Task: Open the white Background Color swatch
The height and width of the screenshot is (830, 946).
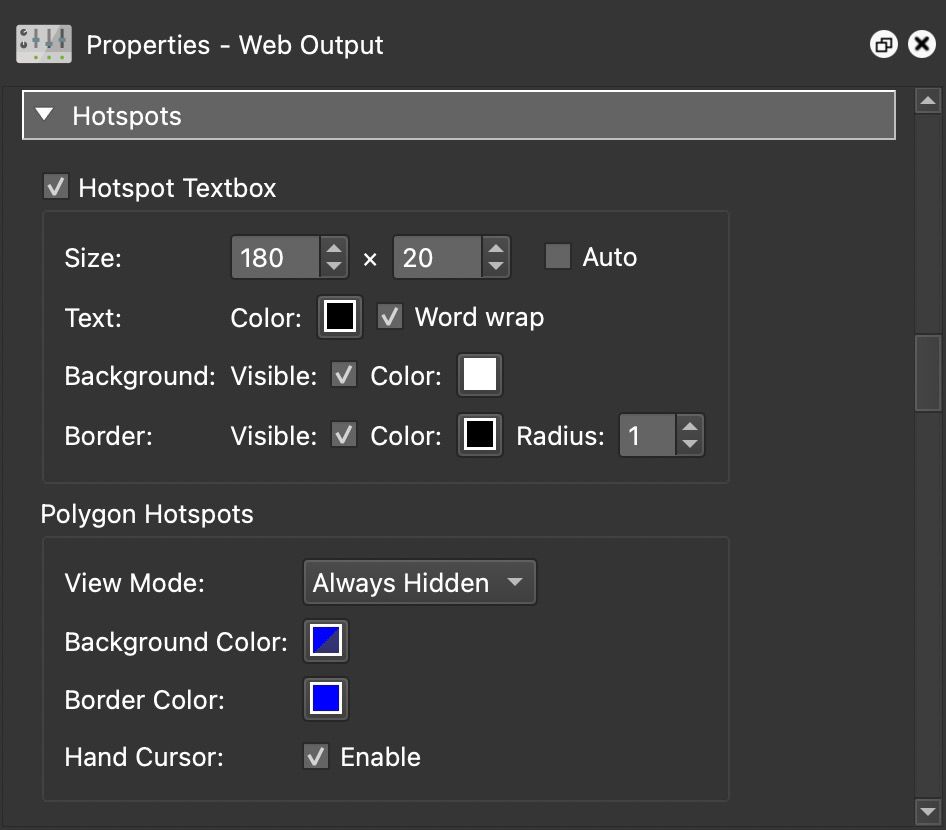Action: (x=479, y=375)
